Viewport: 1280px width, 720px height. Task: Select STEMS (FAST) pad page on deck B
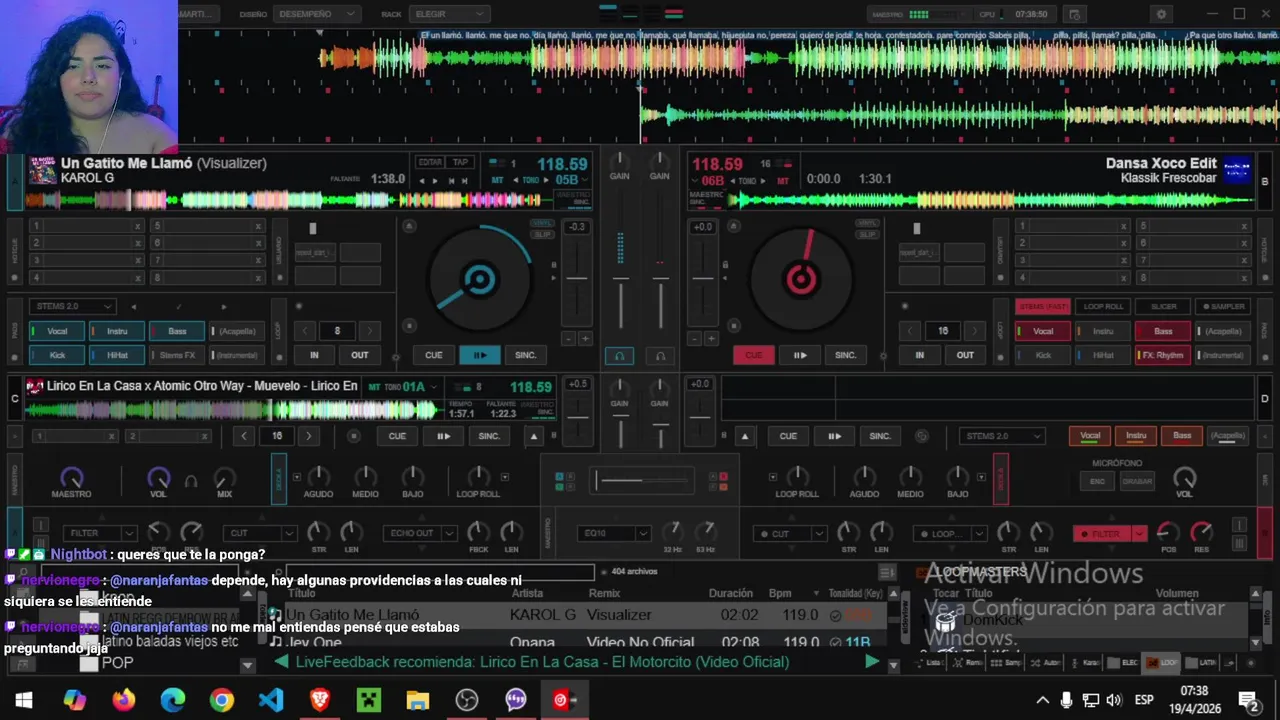pyautogui.click(x=1043, y=306)
